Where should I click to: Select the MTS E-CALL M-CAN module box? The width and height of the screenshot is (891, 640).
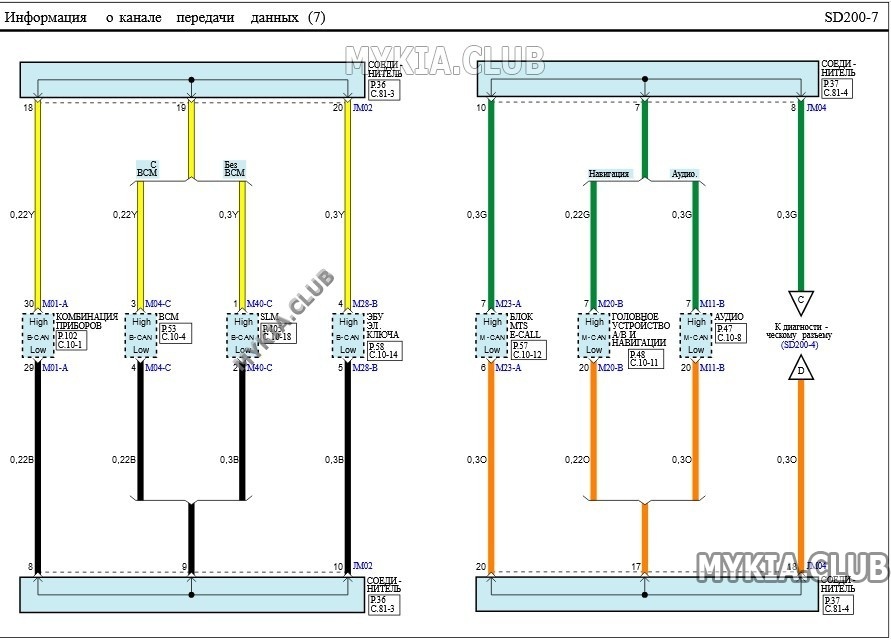tap(492, 336)
